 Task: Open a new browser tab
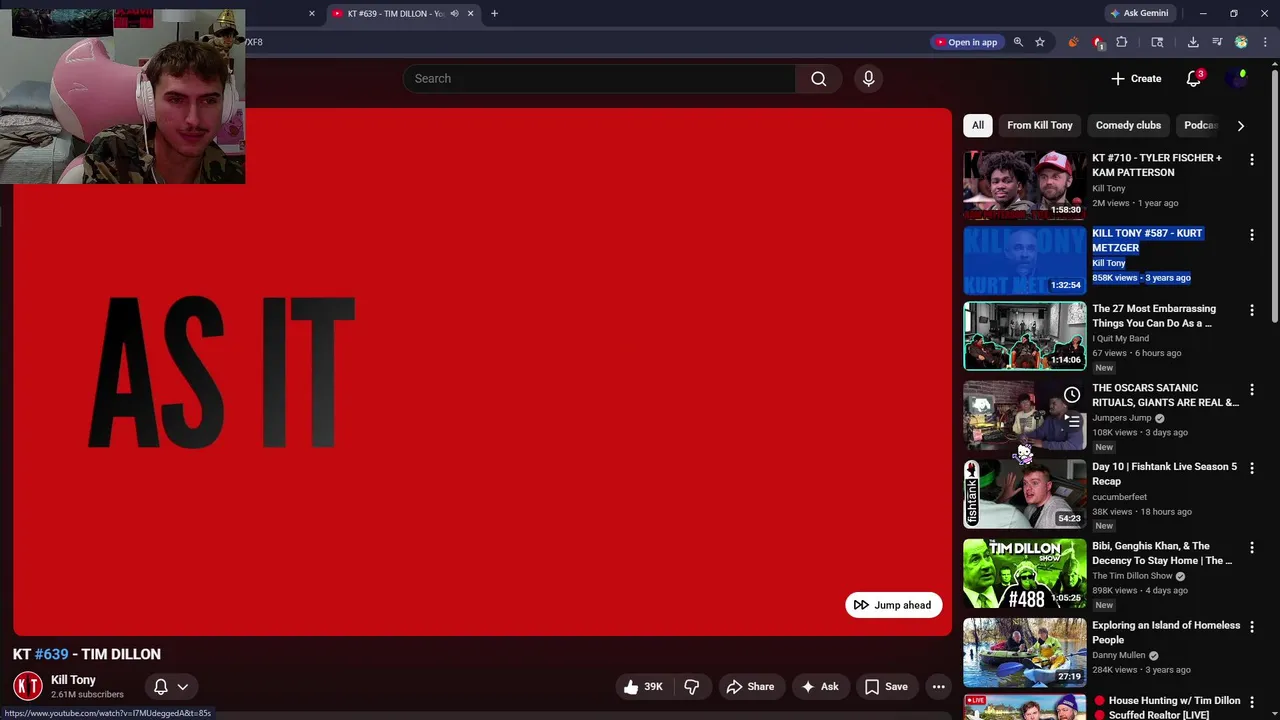[494, 14]
